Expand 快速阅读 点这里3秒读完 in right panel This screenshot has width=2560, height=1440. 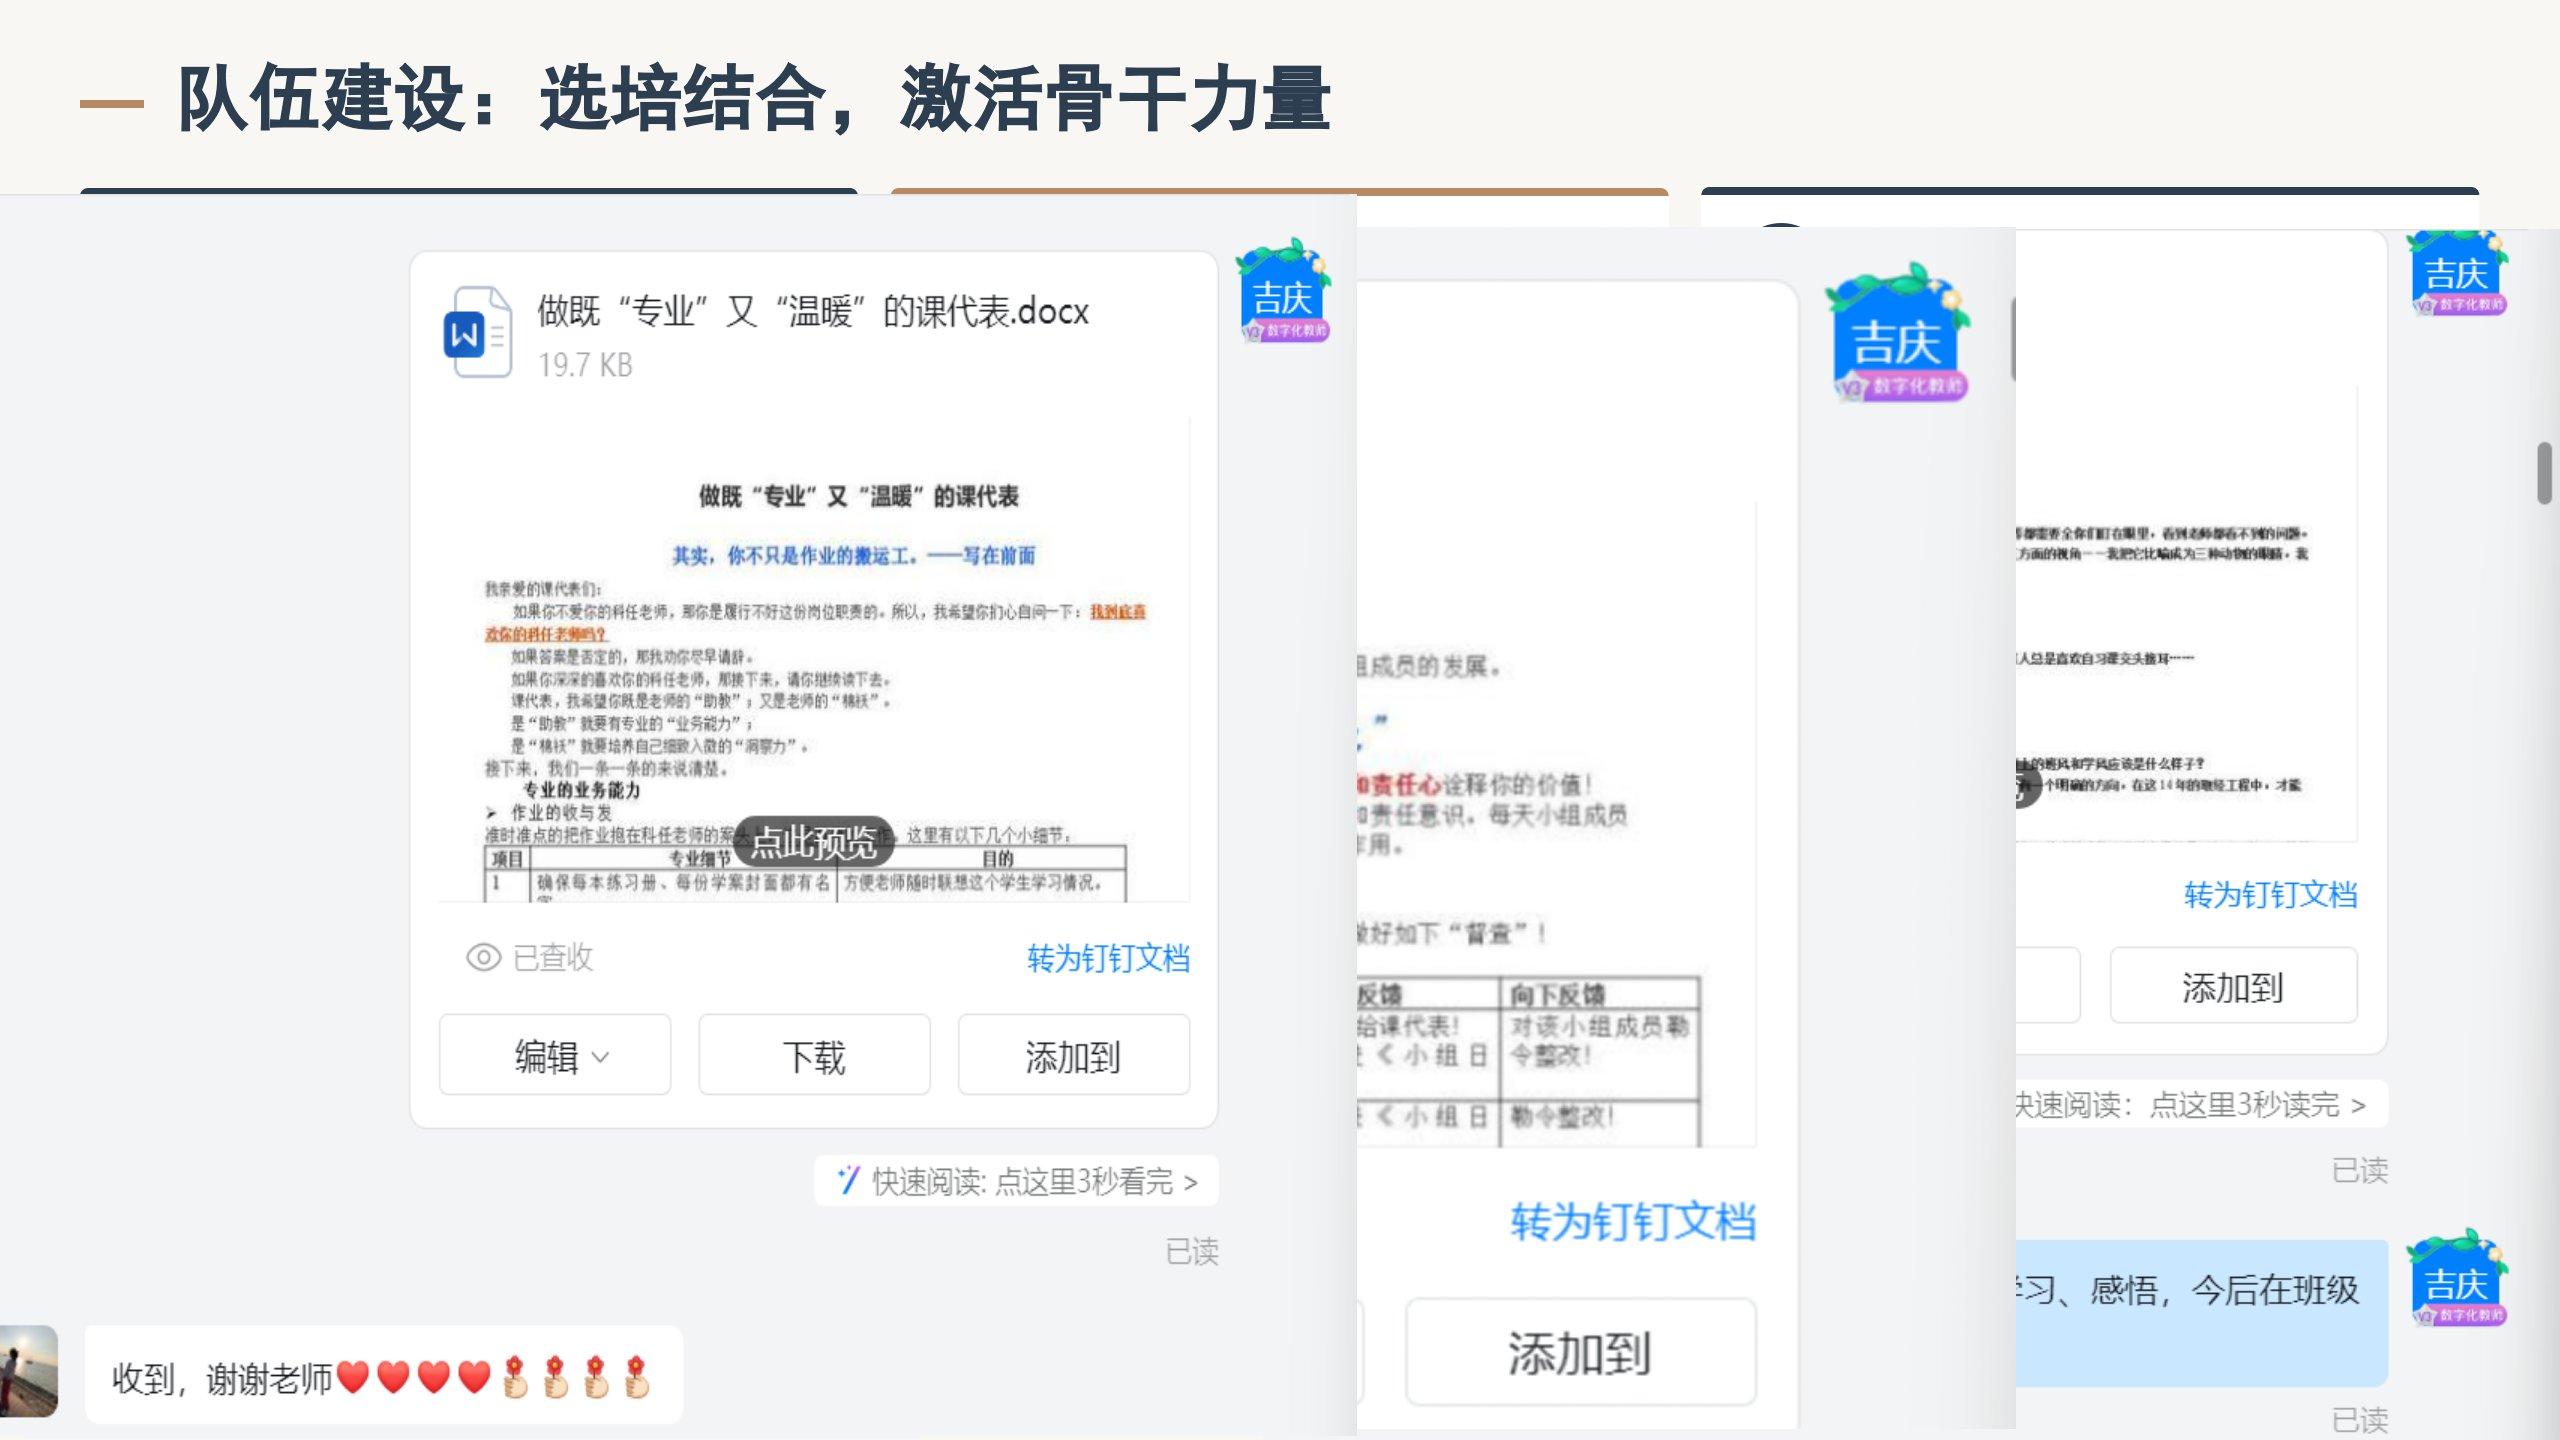(x=2190, y=1105)
